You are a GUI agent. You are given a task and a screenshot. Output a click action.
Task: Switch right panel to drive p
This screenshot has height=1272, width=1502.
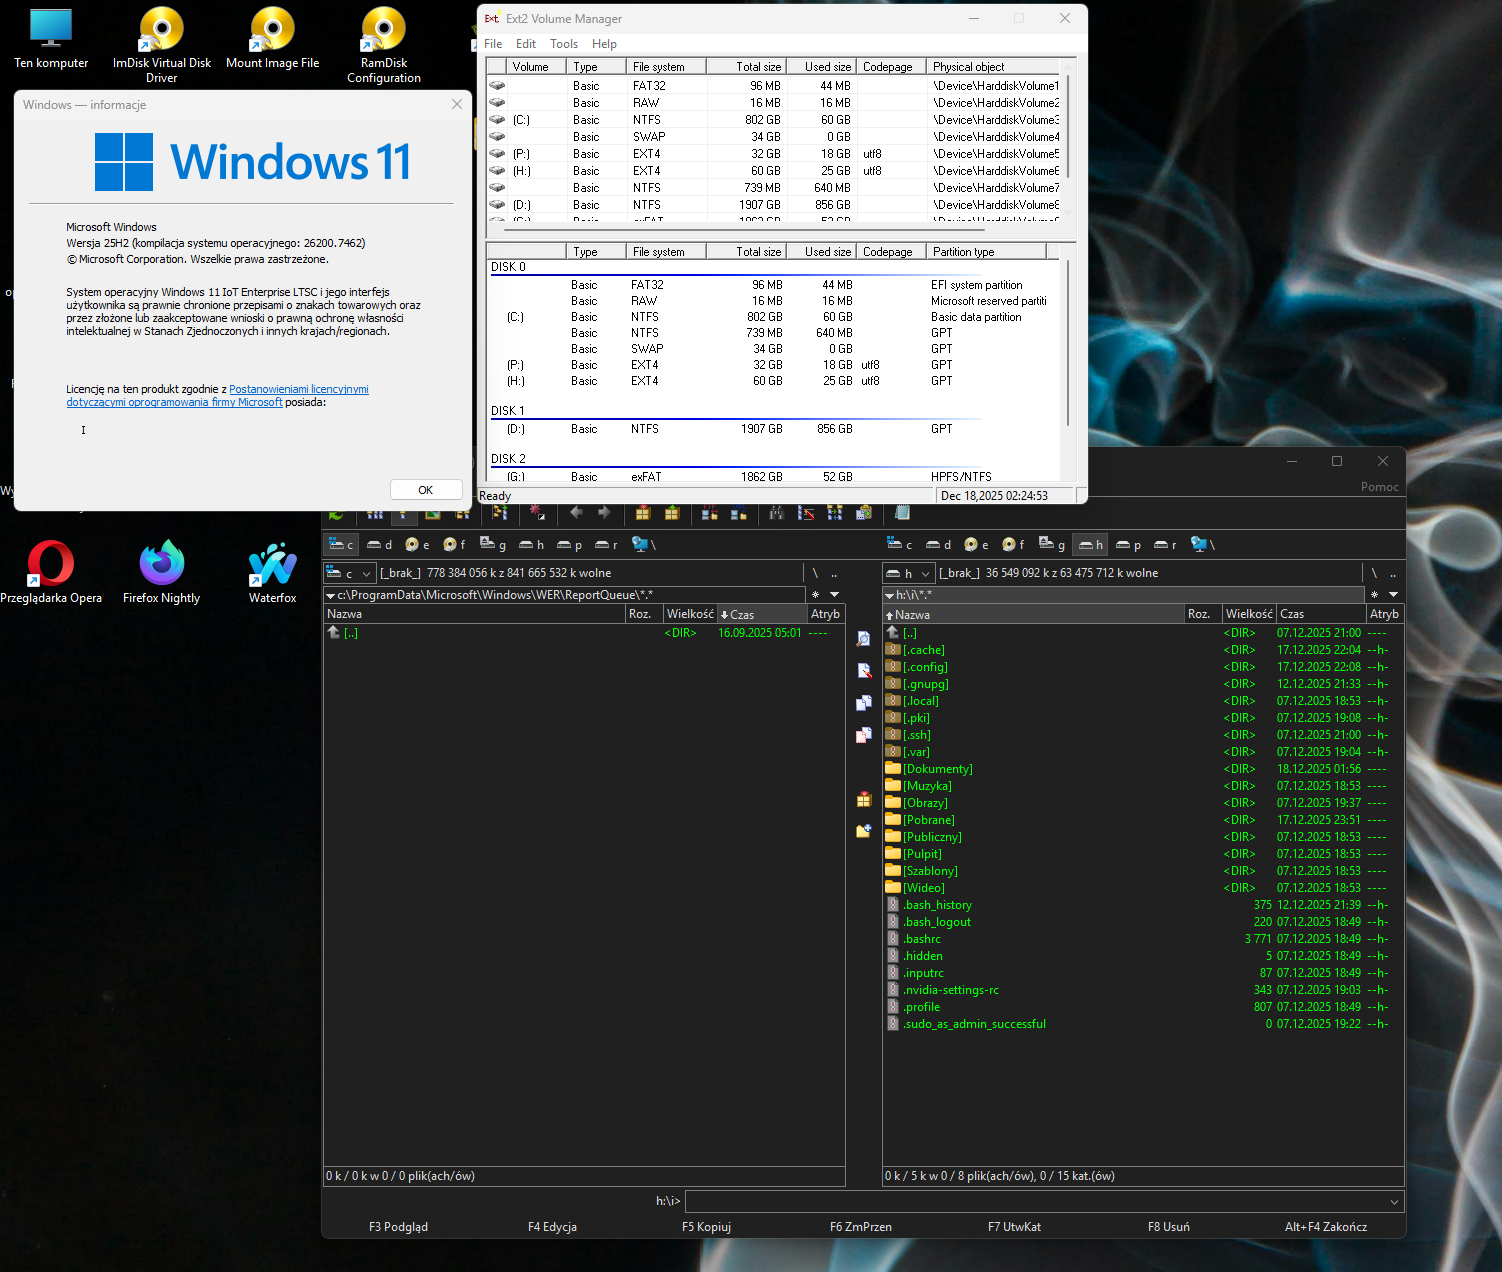point(1128,545)
